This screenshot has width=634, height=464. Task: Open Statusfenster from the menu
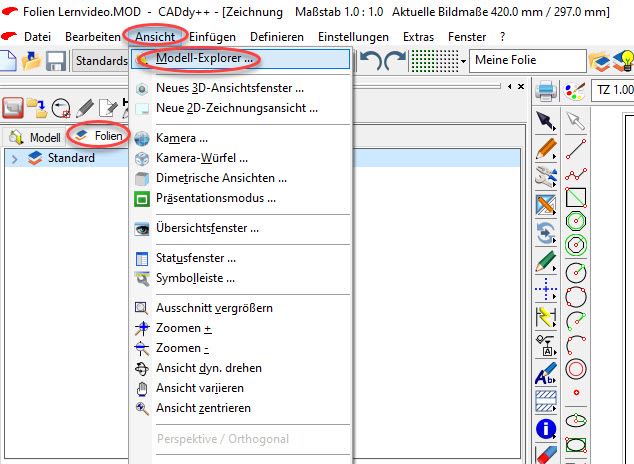(241, 258)
